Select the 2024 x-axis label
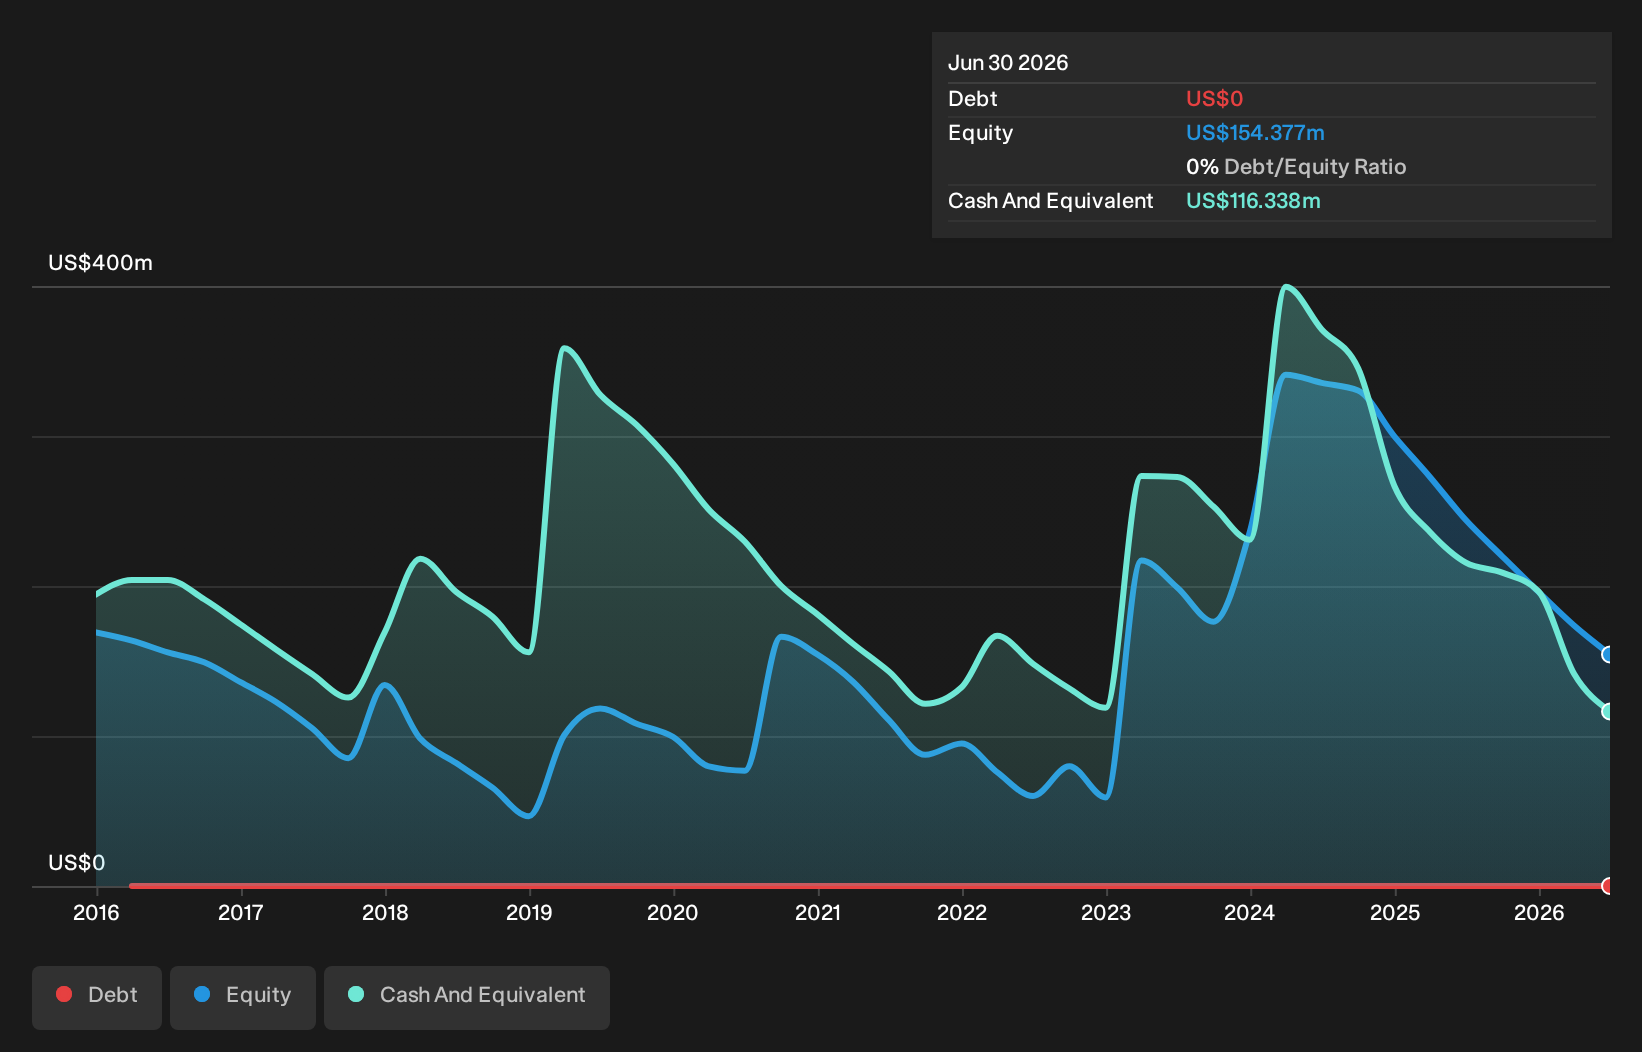 click(1250, 913)
